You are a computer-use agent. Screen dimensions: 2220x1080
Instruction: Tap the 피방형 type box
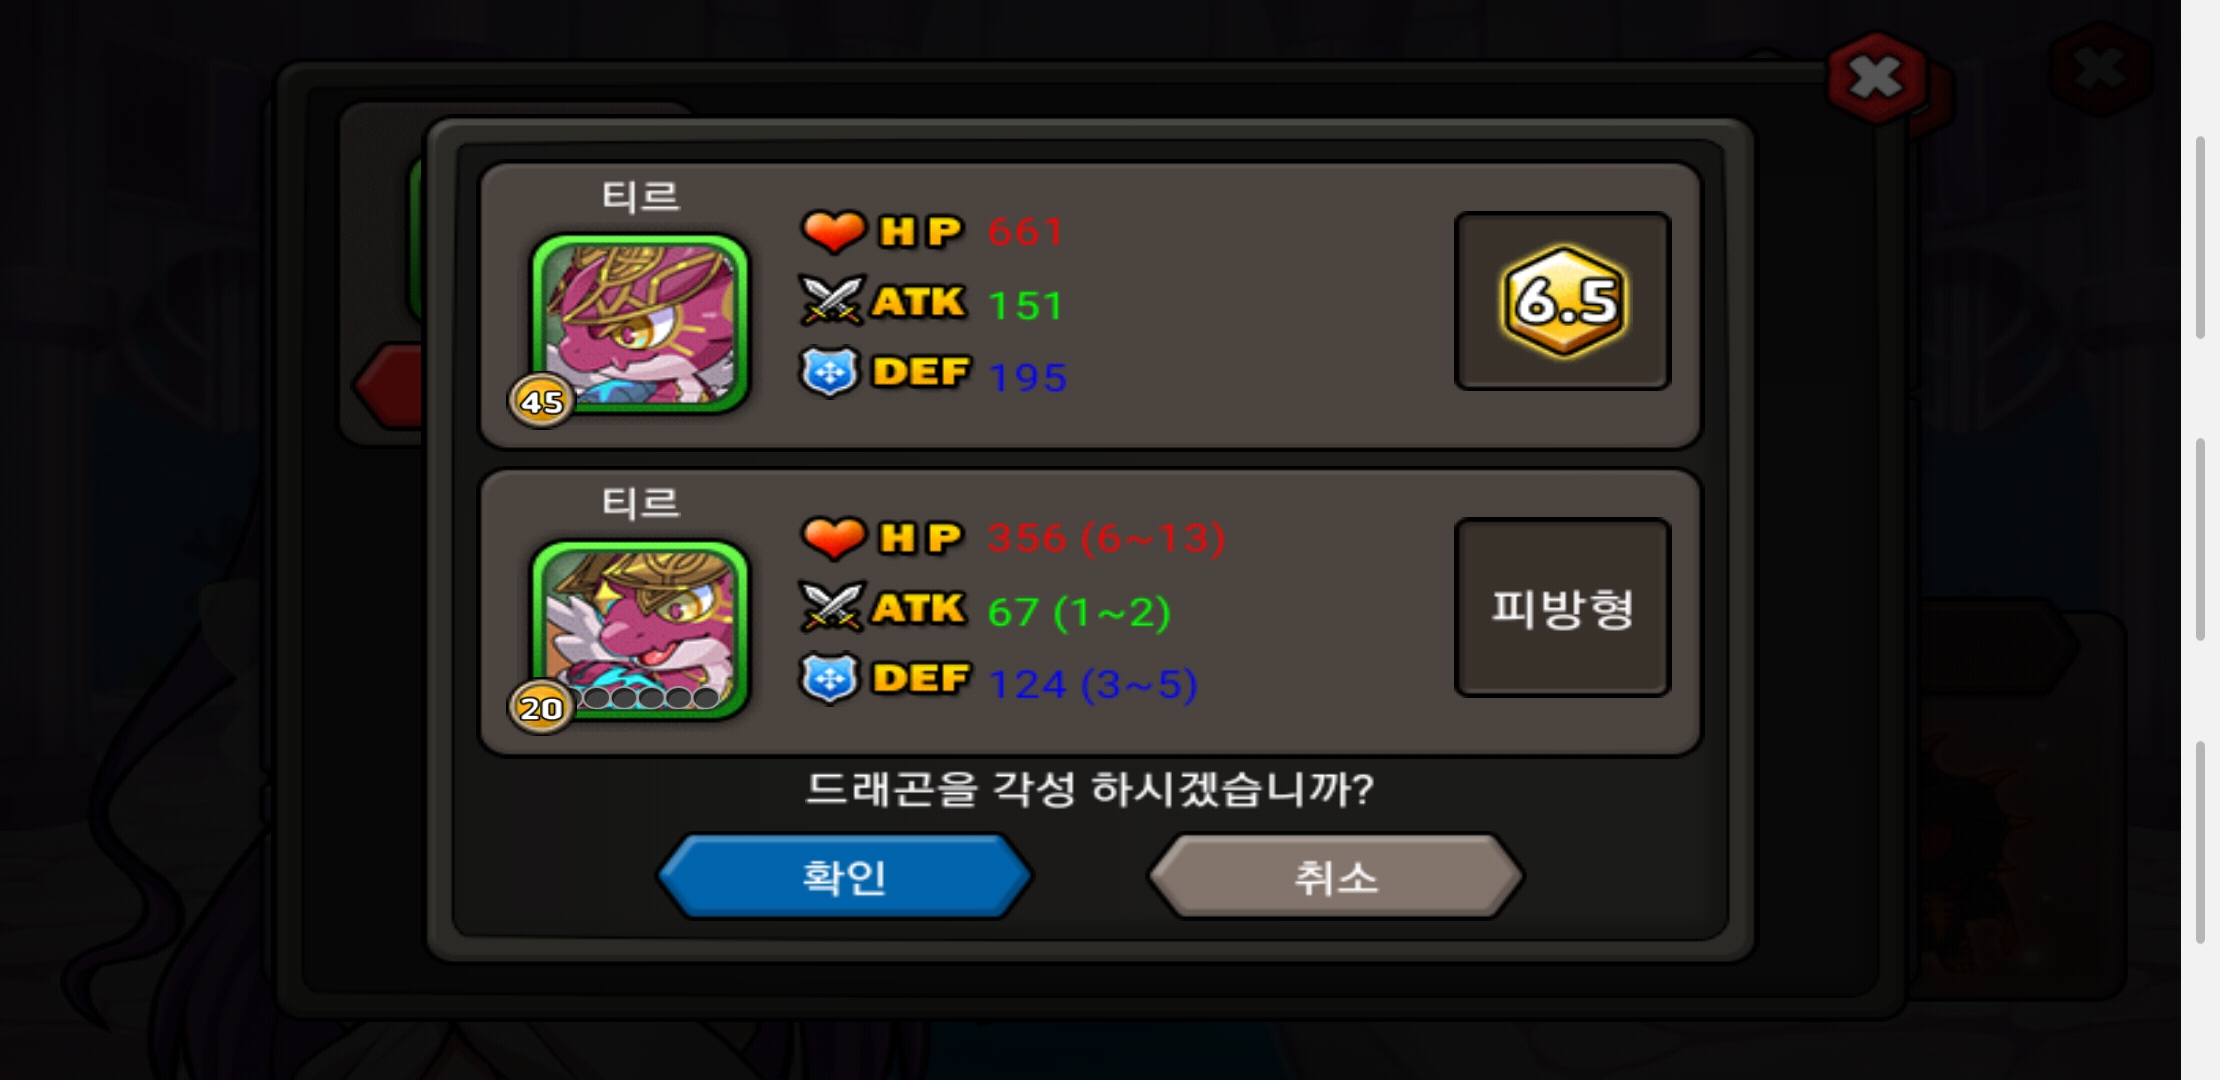point(1563,607)
